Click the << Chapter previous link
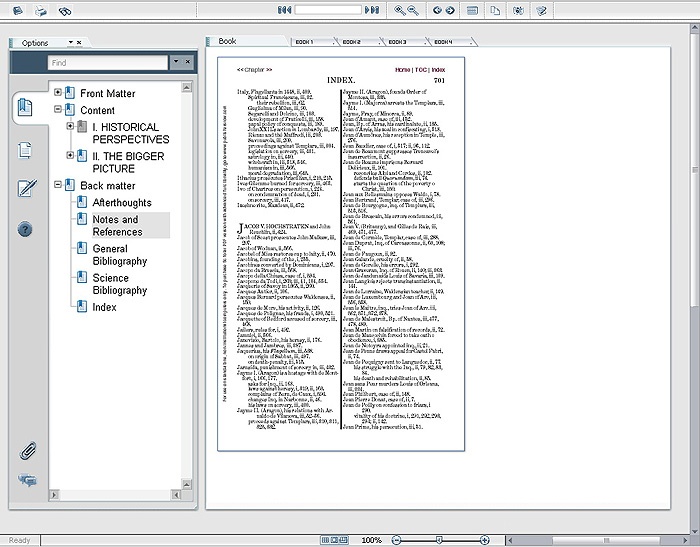Image resolution: width=700 pixels, height=547 pixels. point(251,70)
